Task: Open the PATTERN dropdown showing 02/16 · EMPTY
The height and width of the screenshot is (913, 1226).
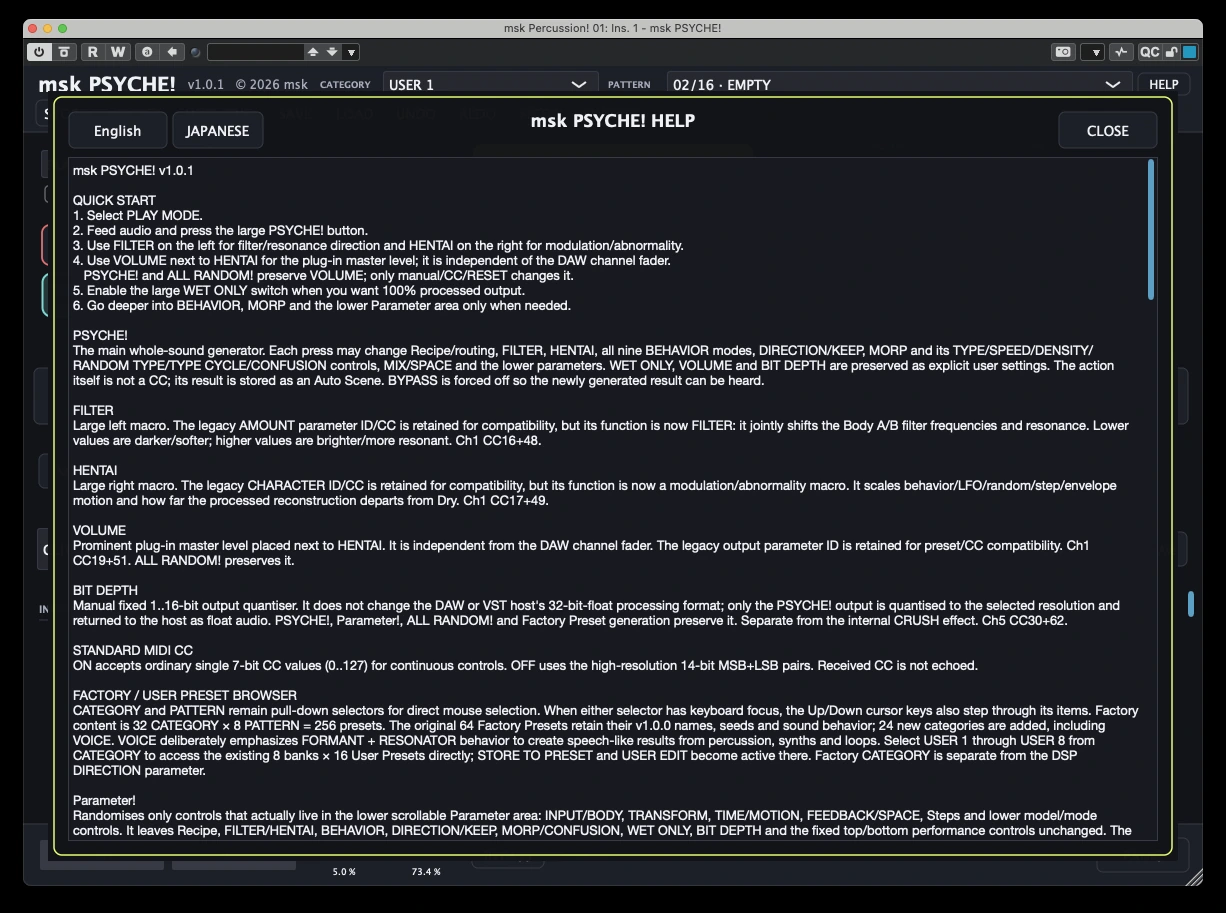Action: (x=899, y=85)
